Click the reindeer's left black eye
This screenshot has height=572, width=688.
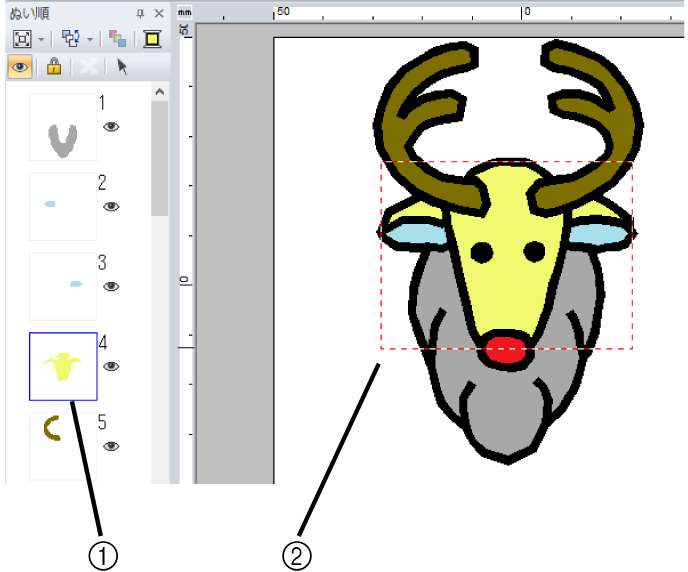click(x=482, y=253)
